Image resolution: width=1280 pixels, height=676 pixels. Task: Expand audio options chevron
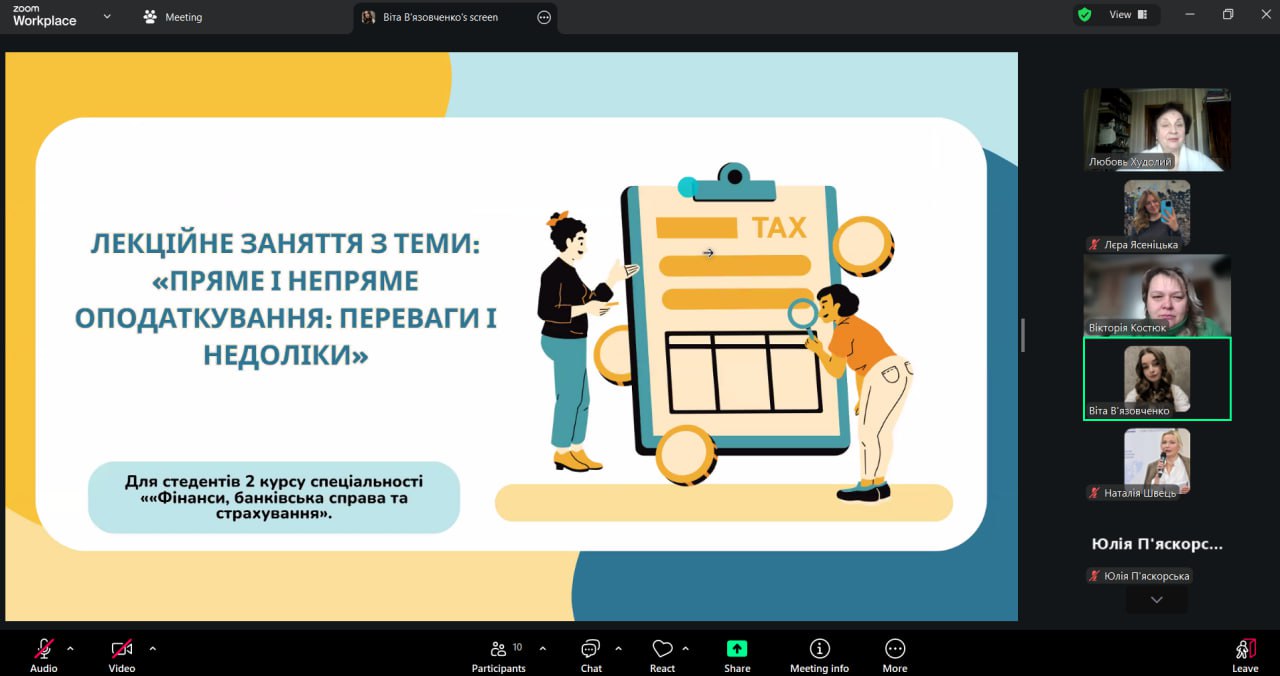(x=70, y=648)
